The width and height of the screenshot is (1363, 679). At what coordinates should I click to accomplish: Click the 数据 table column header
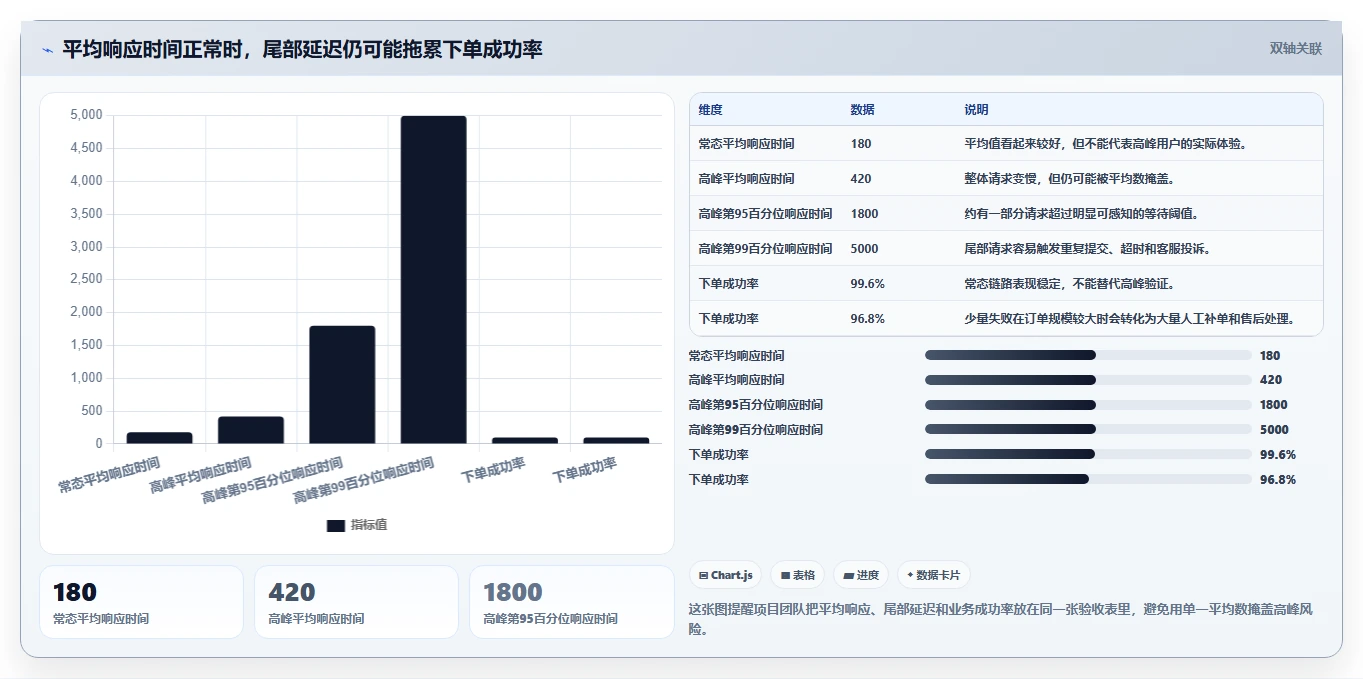862,110
